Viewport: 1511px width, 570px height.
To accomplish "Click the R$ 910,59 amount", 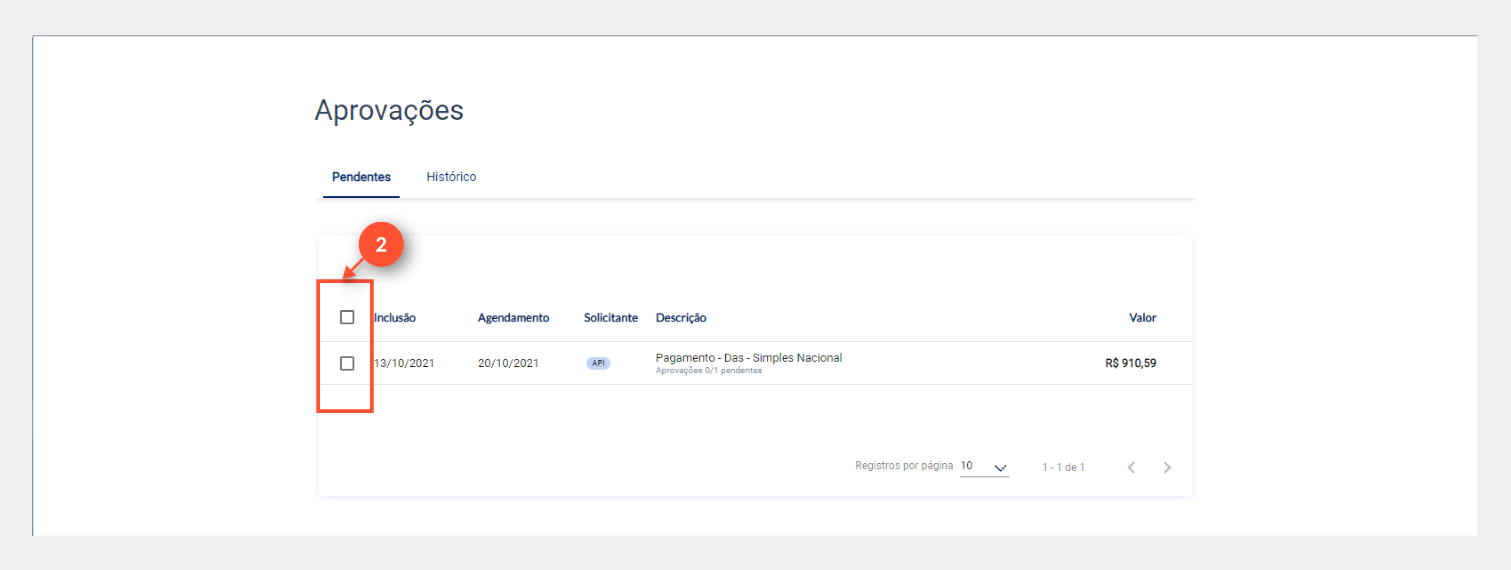I will tap(1130, 363).
